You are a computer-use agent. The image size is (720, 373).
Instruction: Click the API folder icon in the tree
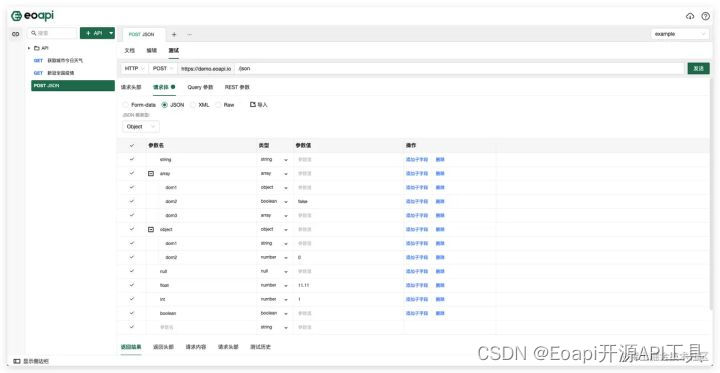tap(37, 48)
